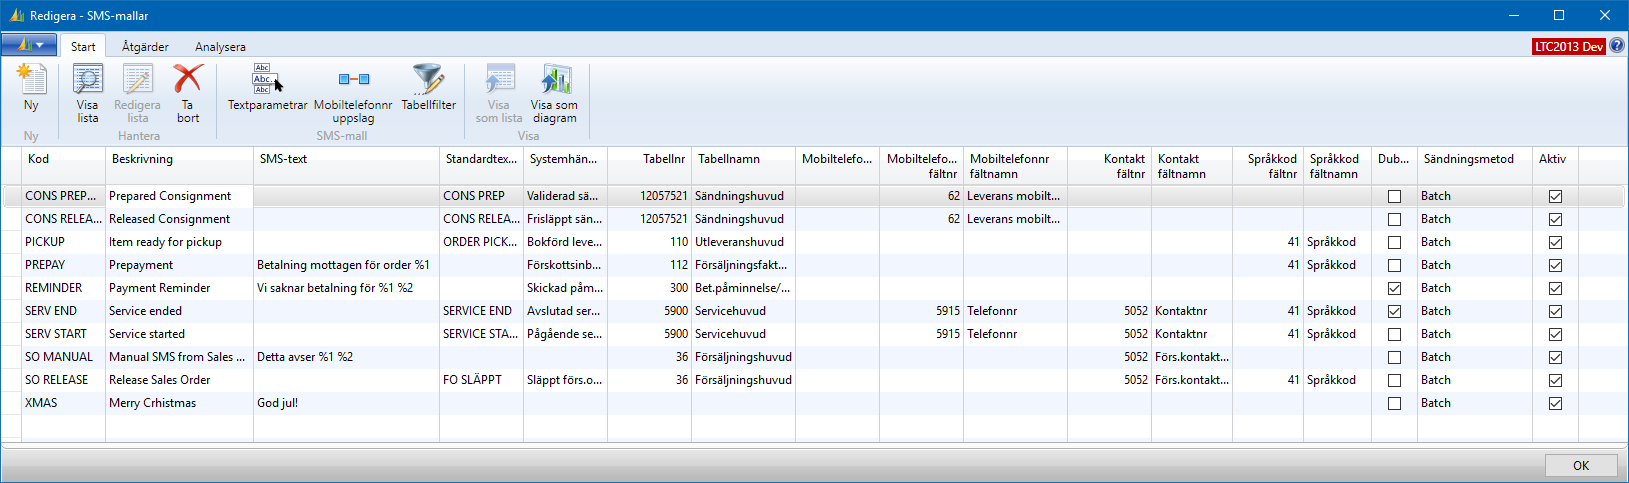Click the Payment Reminder description
The image size is (1629, 483).
coord(179,288)
